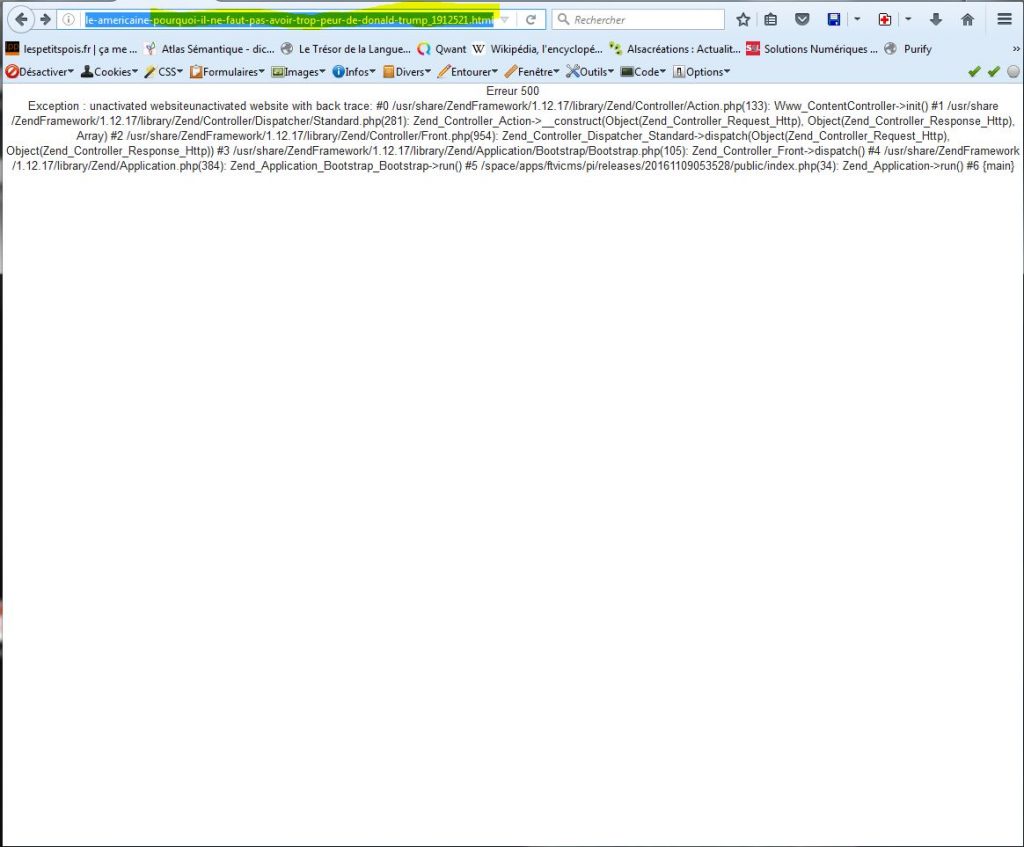Open Le Trésor de la Langue bookmark
Image resolution: width=1024 pixels, height=847 pixels.
346,49
